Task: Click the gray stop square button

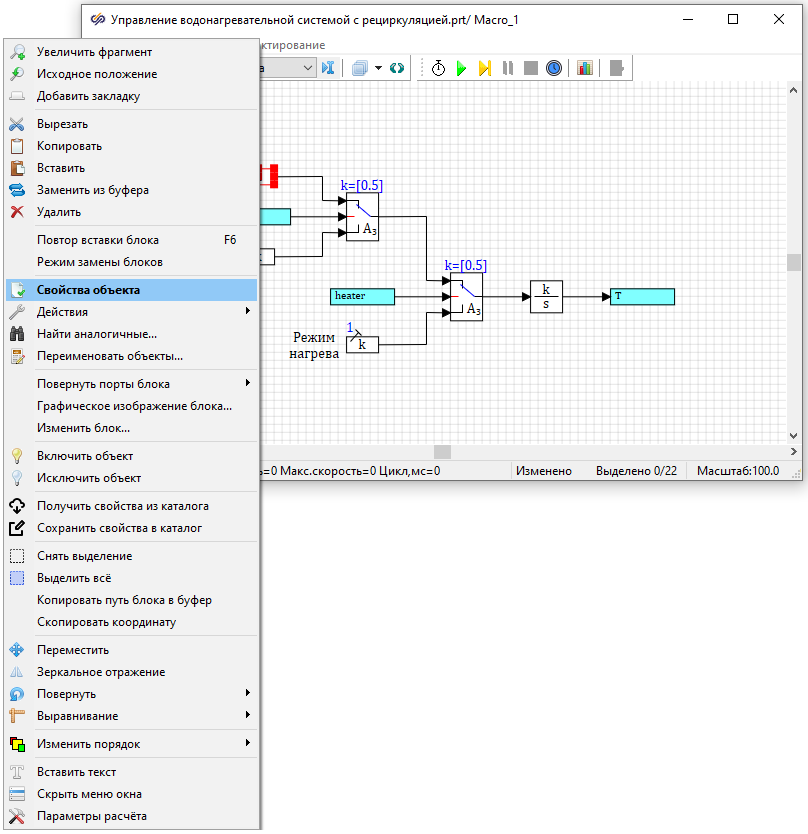Action: 530,68
